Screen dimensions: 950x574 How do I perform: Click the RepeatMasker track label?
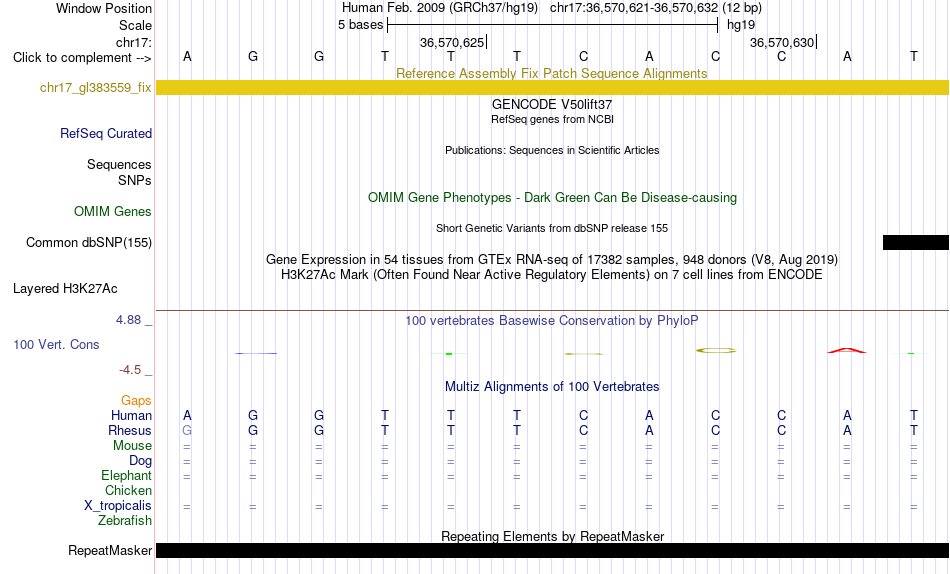(110, 551)
